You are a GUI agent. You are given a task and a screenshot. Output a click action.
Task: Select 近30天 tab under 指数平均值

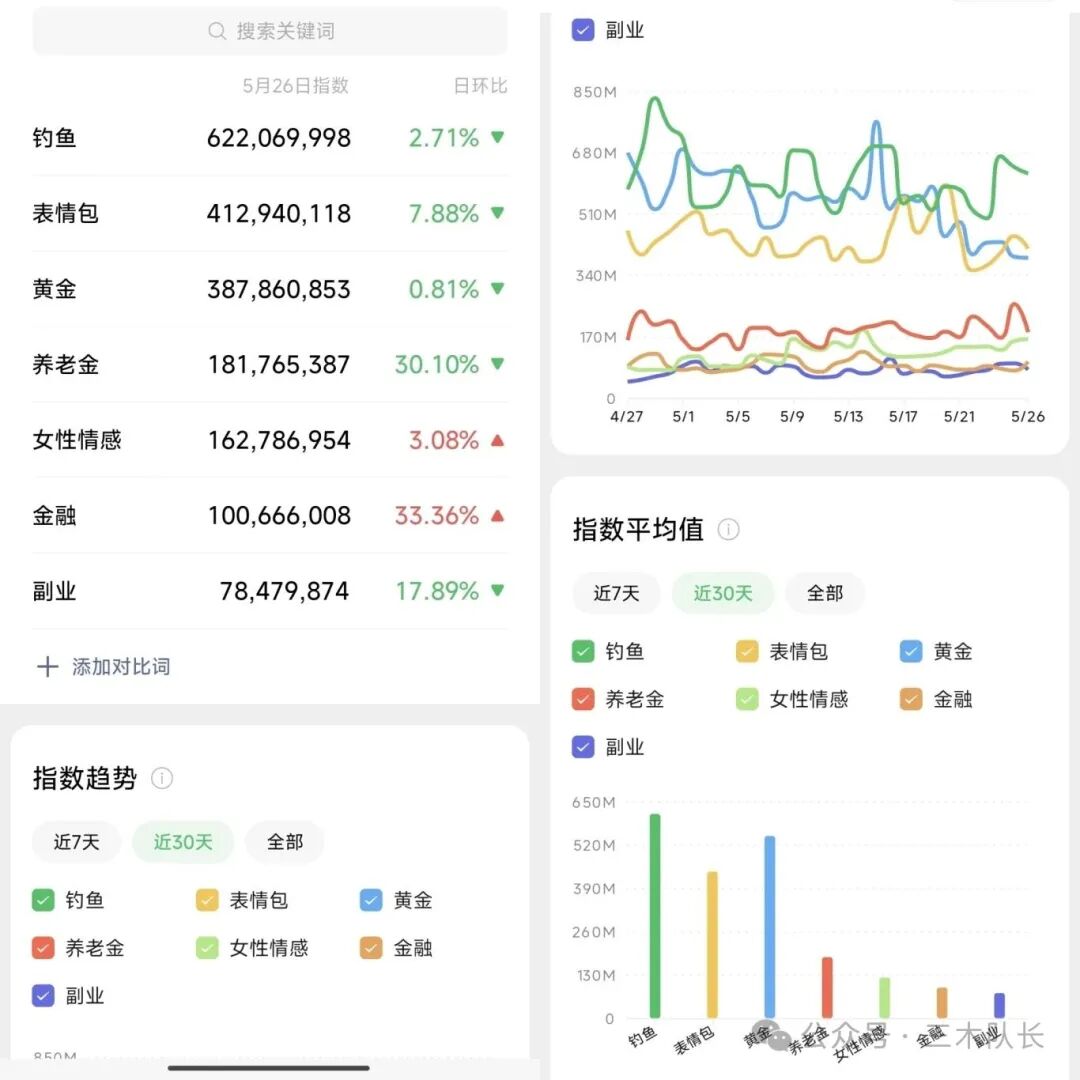(723, 593)
